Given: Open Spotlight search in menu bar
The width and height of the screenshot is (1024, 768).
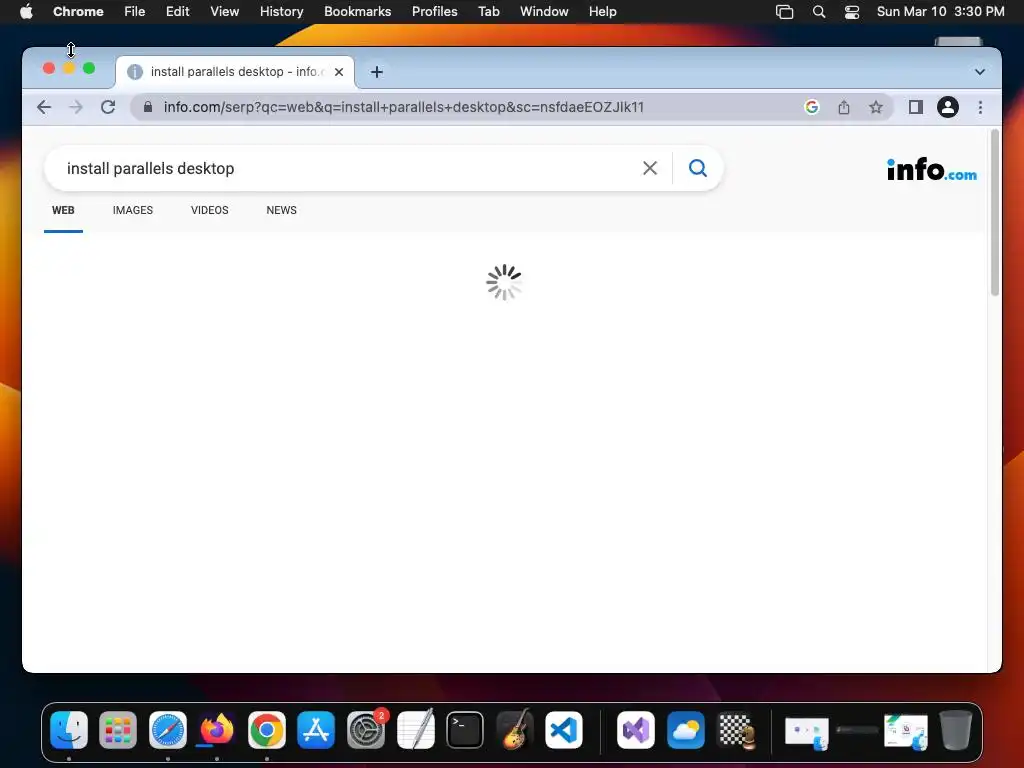Looking at the screenshot, I should [x=818, y=12].
